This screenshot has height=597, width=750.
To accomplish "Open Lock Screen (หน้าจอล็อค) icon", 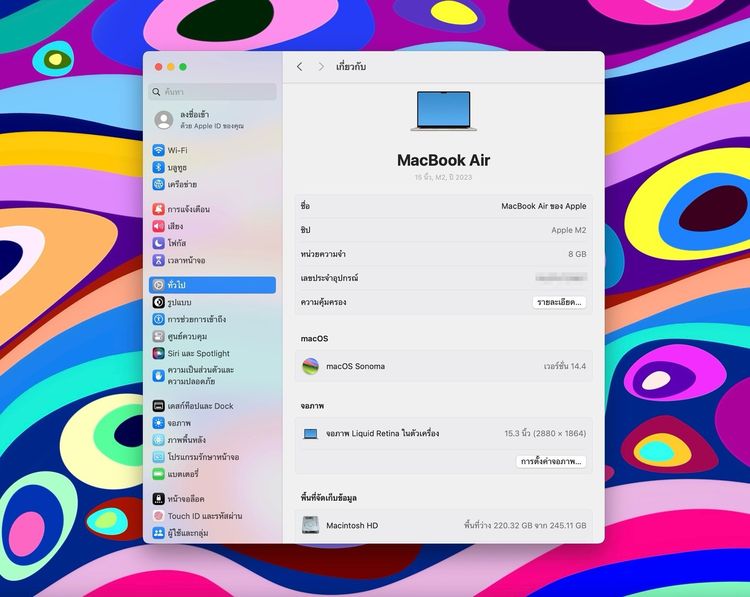I will pos(158,499).
